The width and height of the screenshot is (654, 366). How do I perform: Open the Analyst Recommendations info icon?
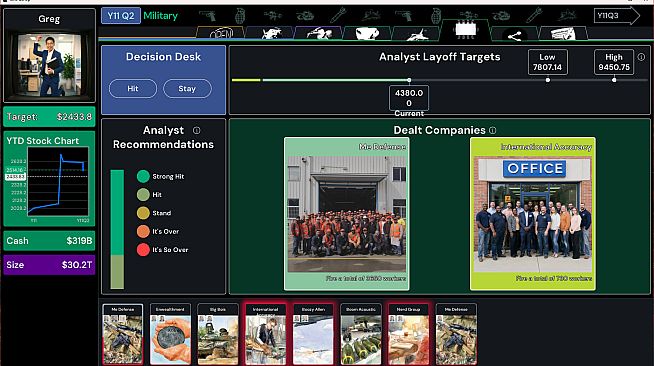(x=196, y=130)
